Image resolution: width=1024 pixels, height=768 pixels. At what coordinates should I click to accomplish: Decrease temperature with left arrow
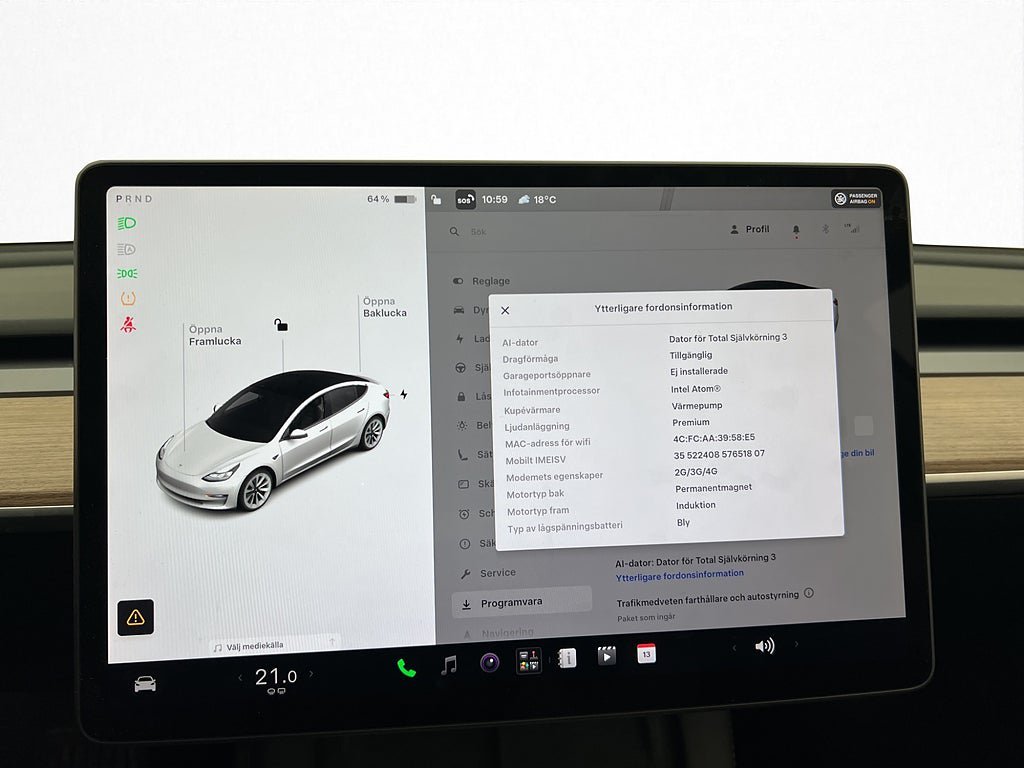coord(240,677)
